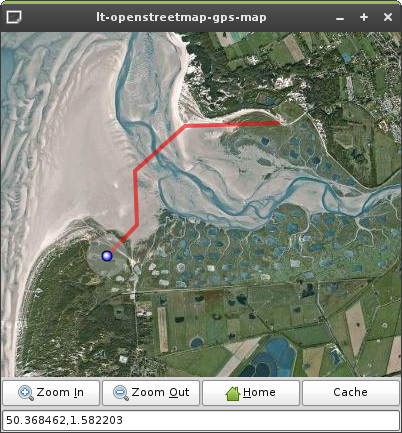402x433 pixels.
Task: Click the Cache button
Action: (351, 393)
